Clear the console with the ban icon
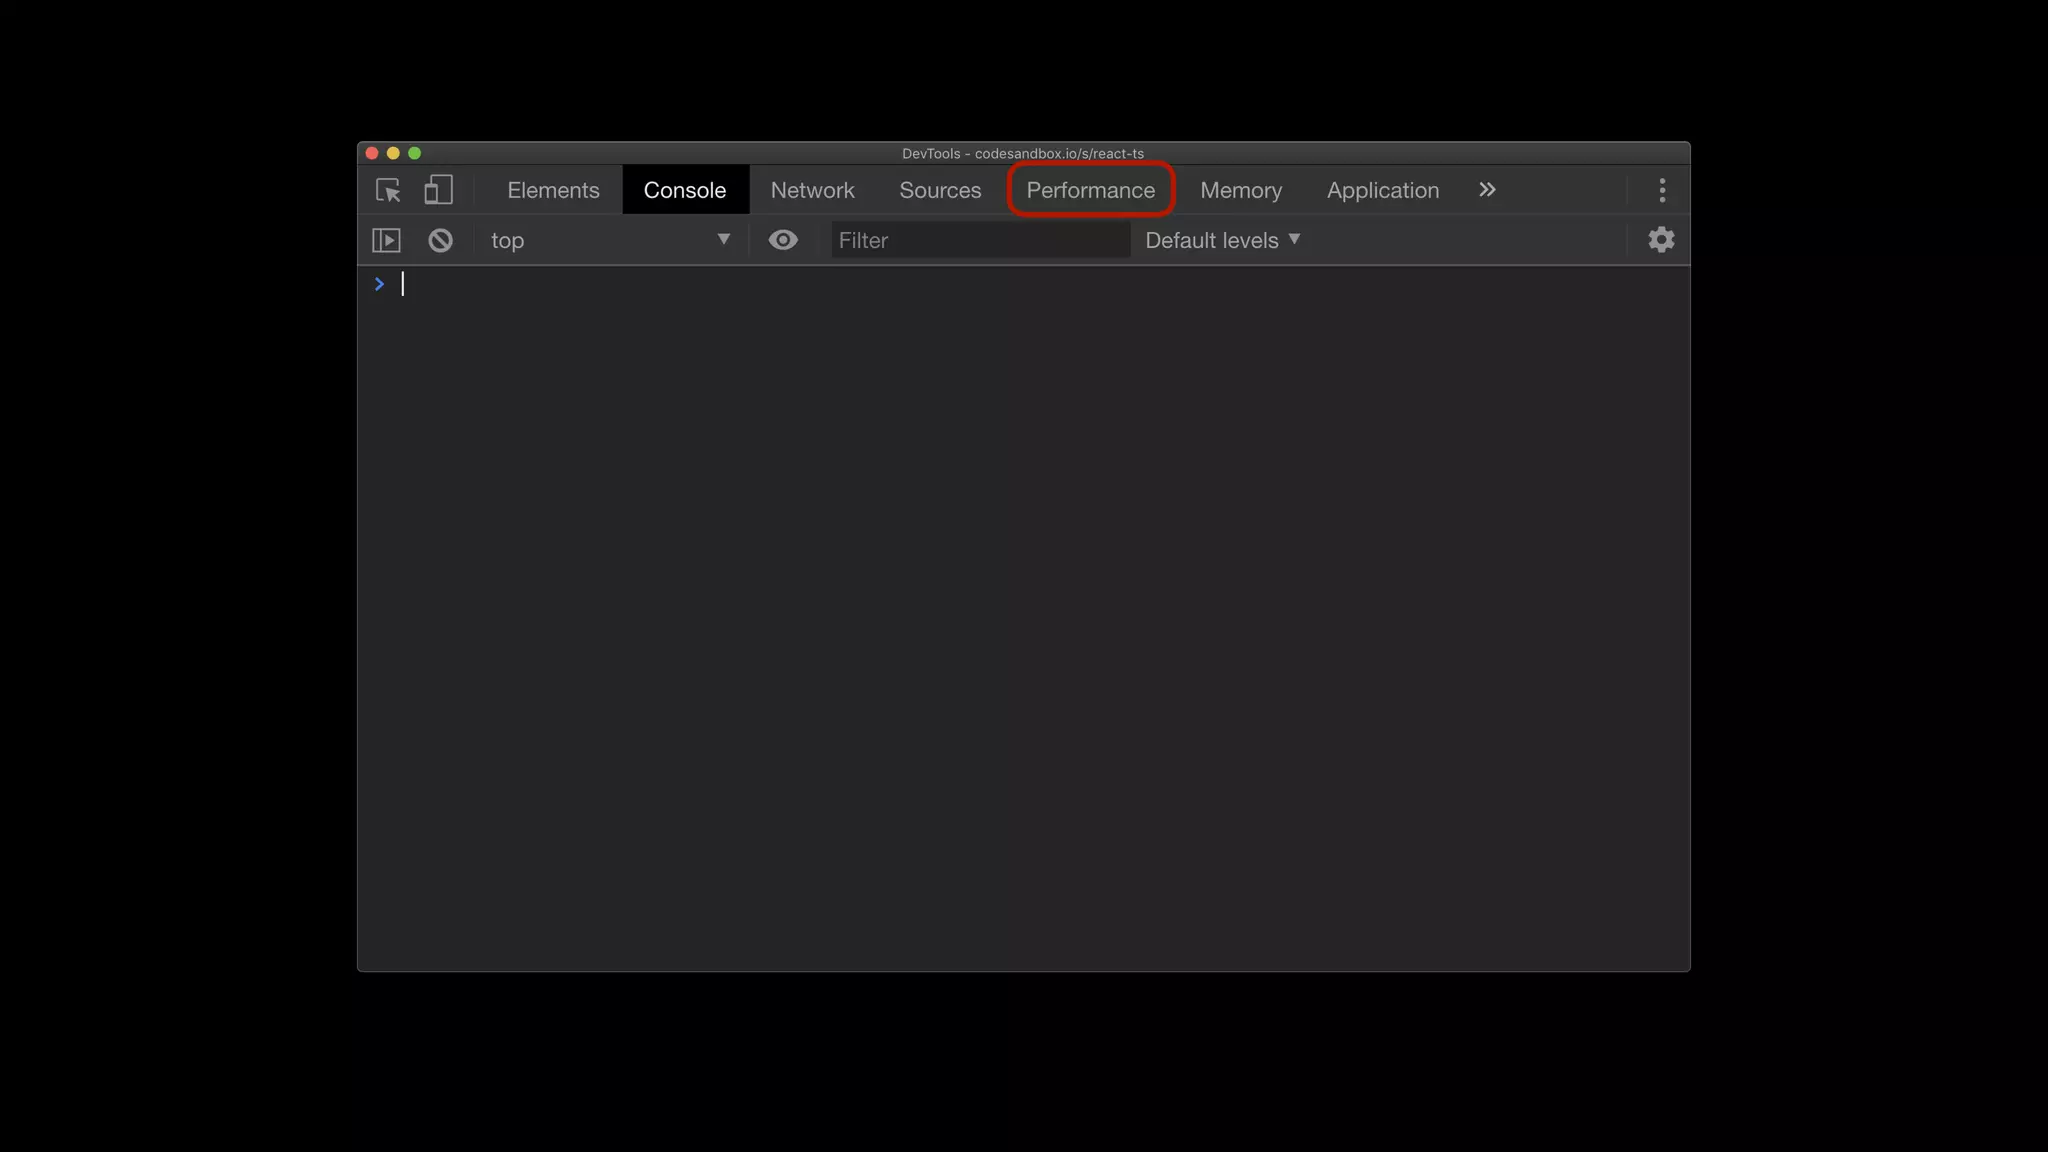Screen dimensions: 2048x1152 (440, 240)
